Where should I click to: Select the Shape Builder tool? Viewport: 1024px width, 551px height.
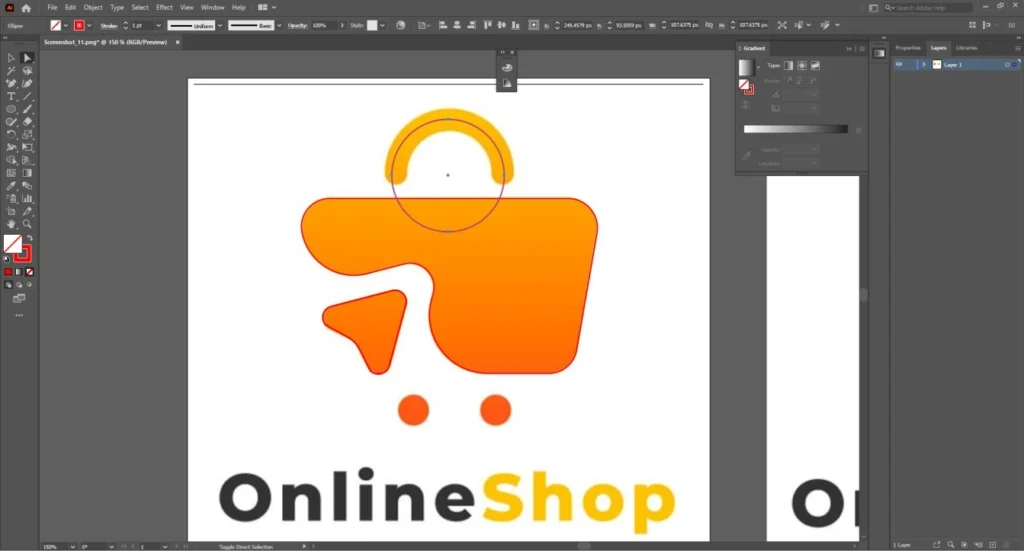[x=11, y=160]
